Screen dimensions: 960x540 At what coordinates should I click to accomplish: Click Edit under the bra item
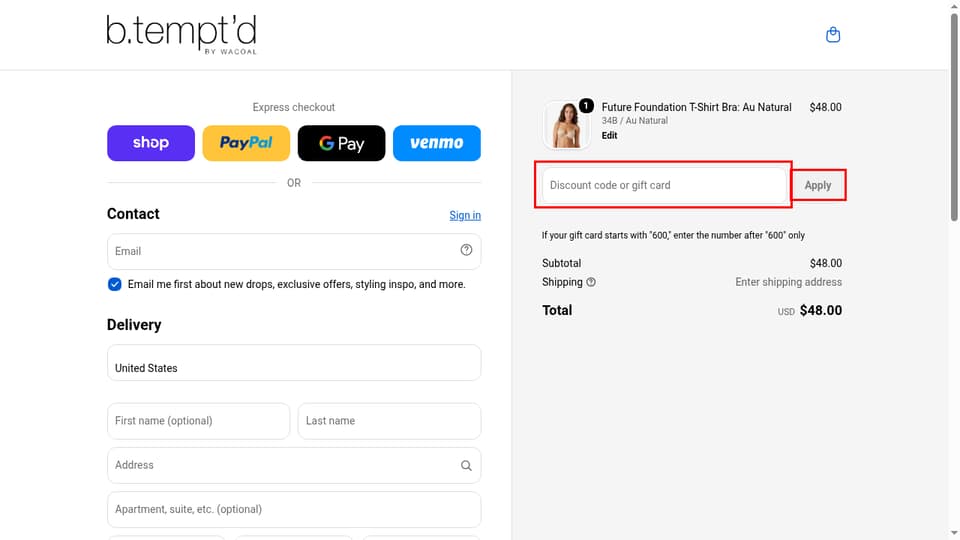coord(609,135)
